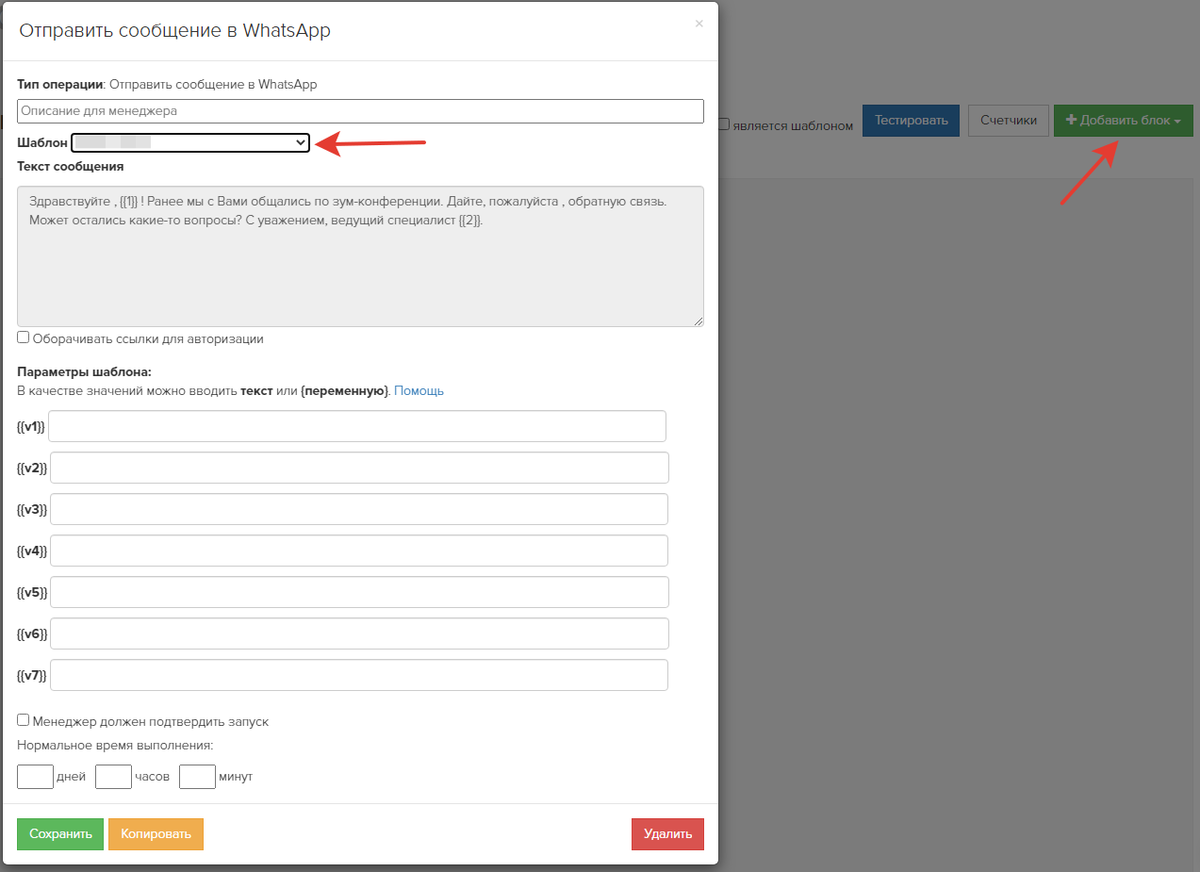Viewport: 1200px width, 872px height.
Task: Click the dialog title Отправить сообщение в WhatsApp
Action: [x=175, y=31]
